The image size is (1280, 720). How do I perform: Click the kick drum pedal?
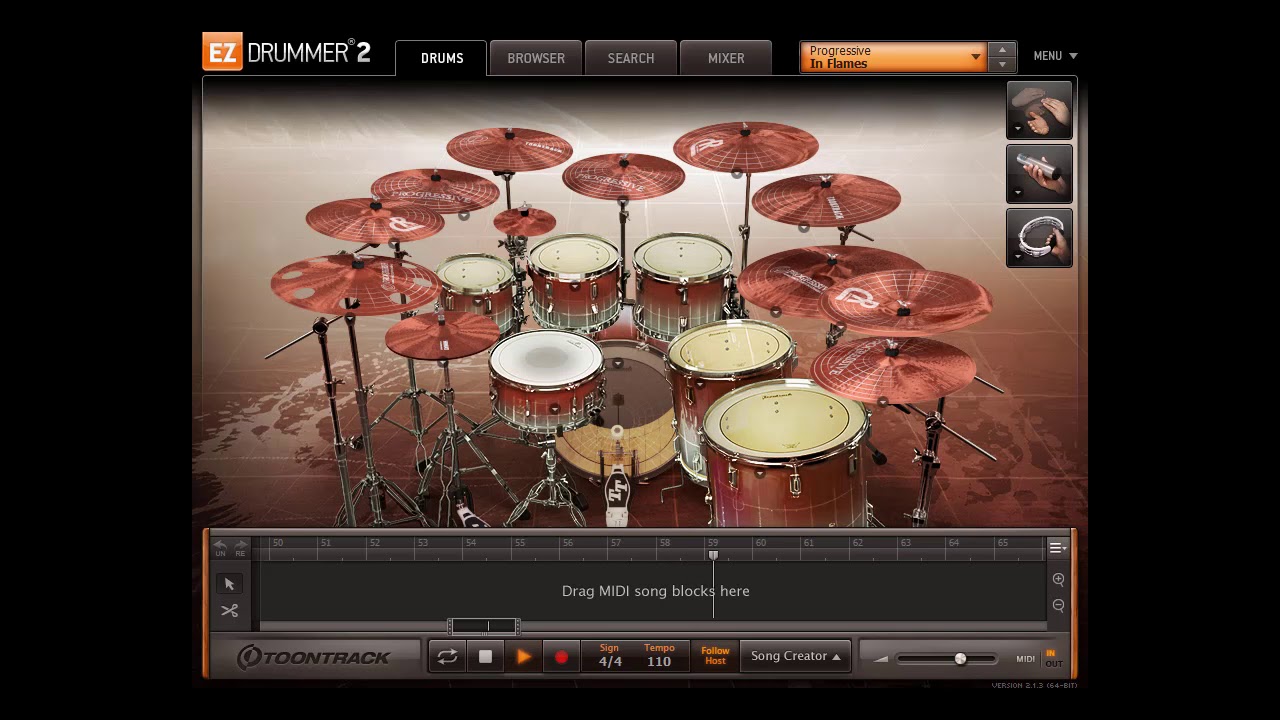(617, 490)
